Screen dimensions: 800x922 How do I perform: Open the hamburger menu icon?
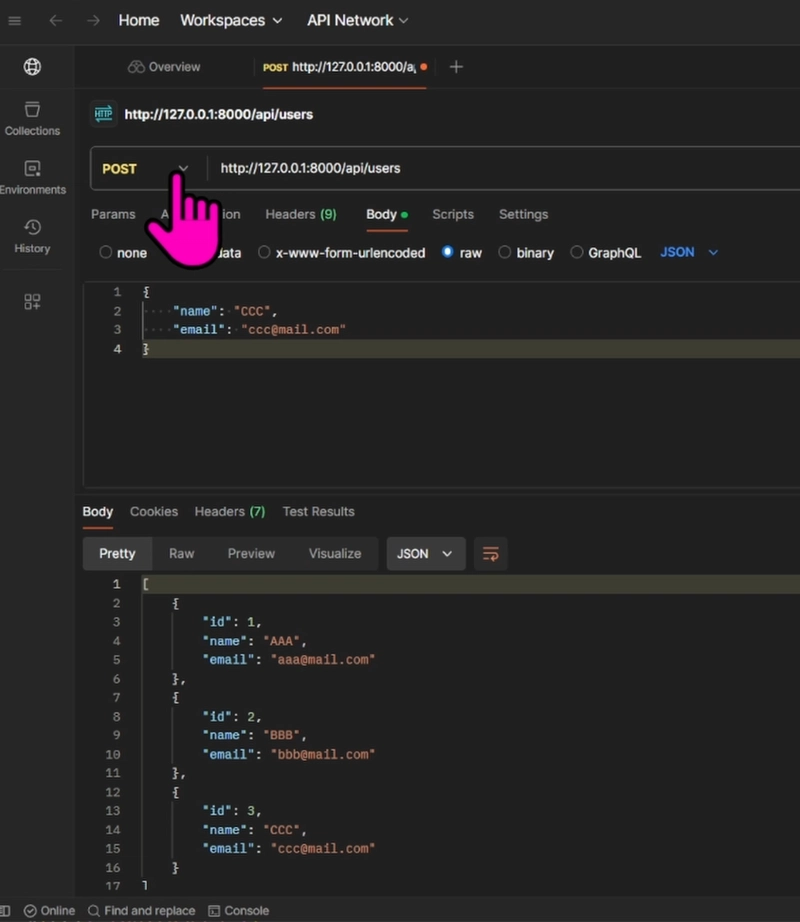pos(15,21)
